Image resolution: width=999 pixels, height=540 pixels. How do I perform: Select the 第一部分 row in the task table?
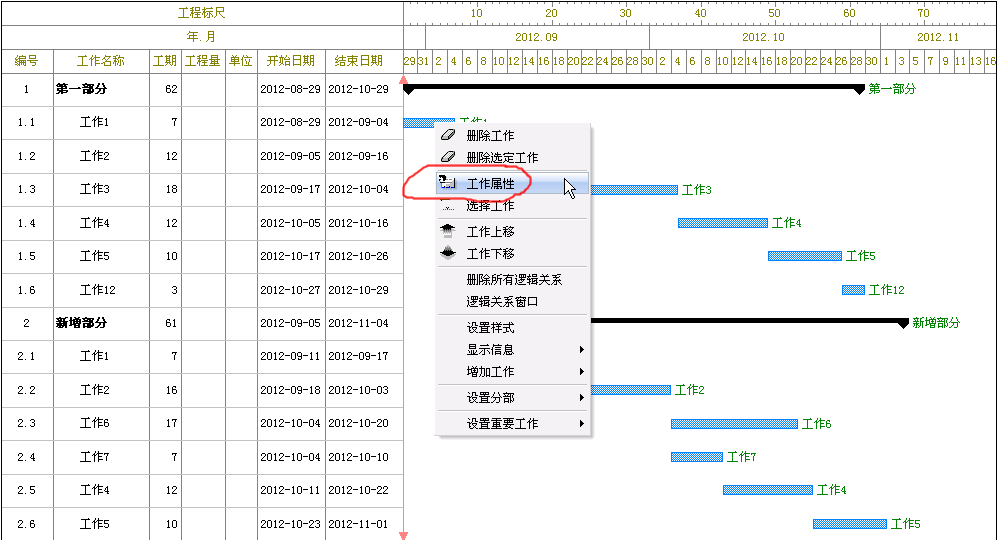pyautogui.click(x=81, y=89)
